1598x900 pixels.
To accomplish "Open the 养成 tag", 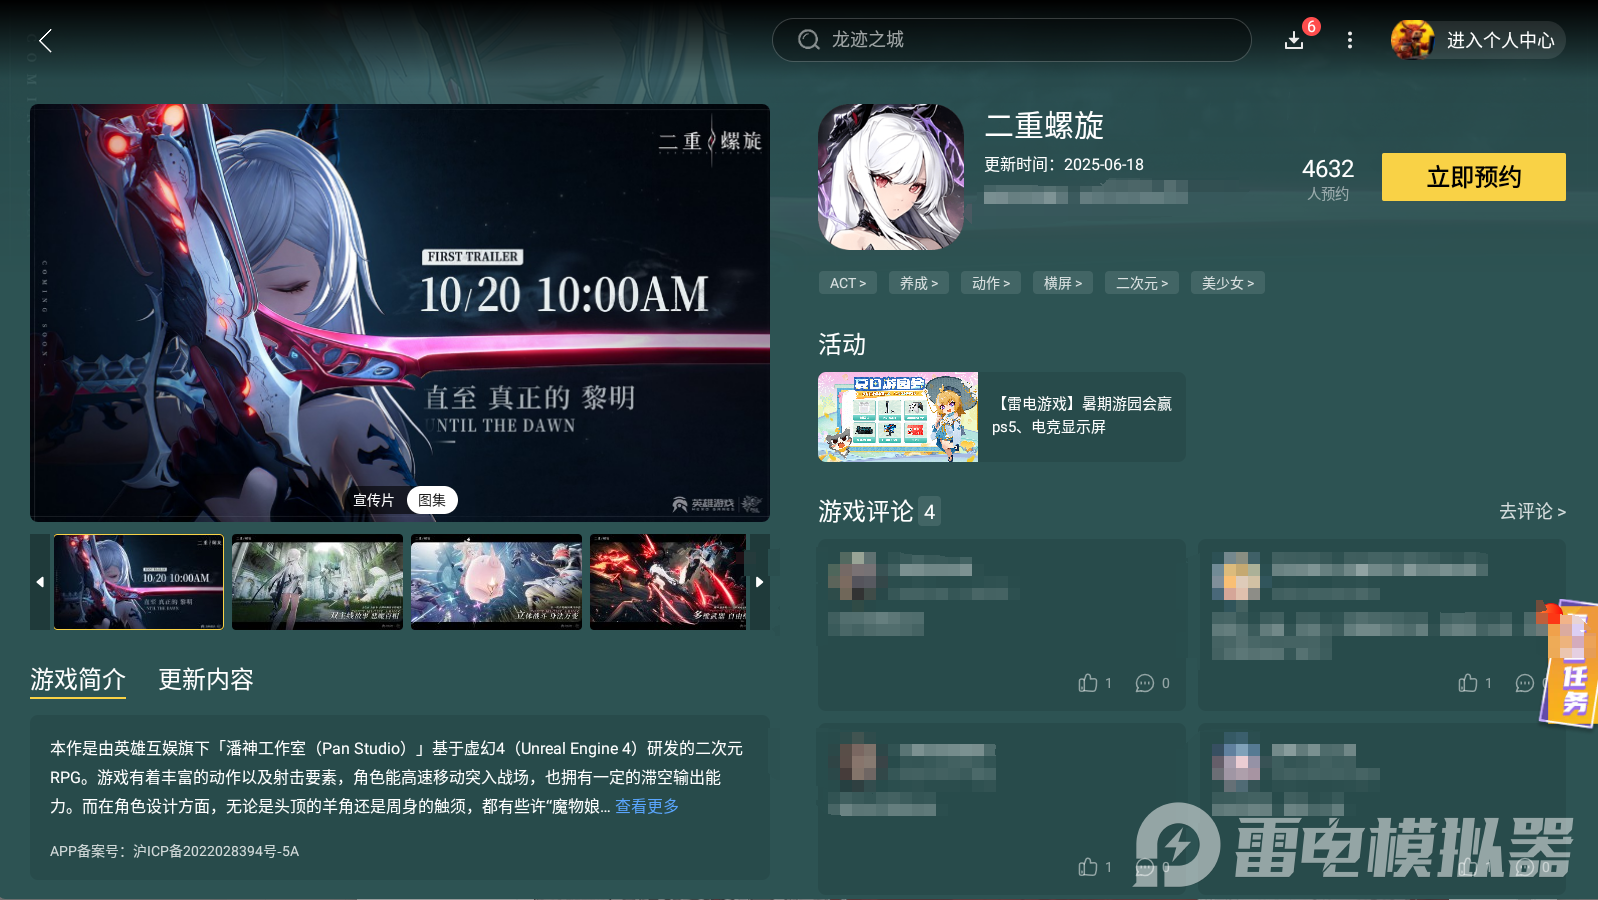I will (x=919, y=283).
